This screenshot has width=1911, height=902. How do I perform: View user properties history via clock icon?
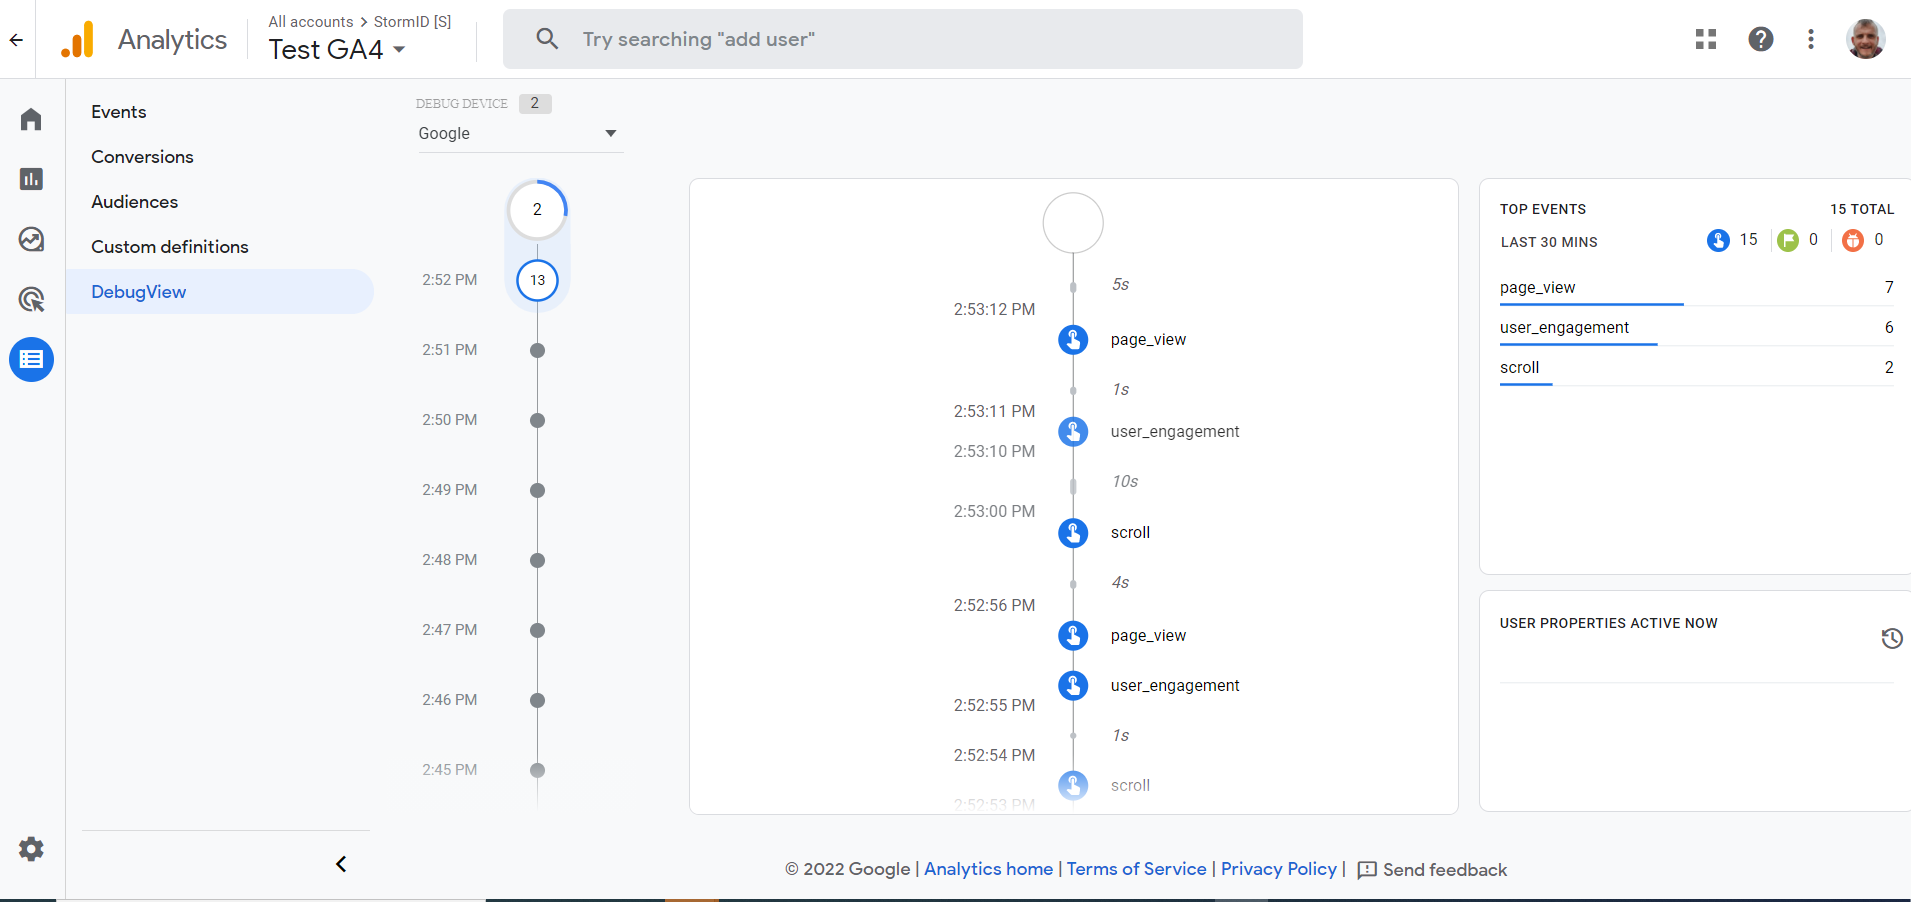pyautogui.click(x=1891, y=638)
